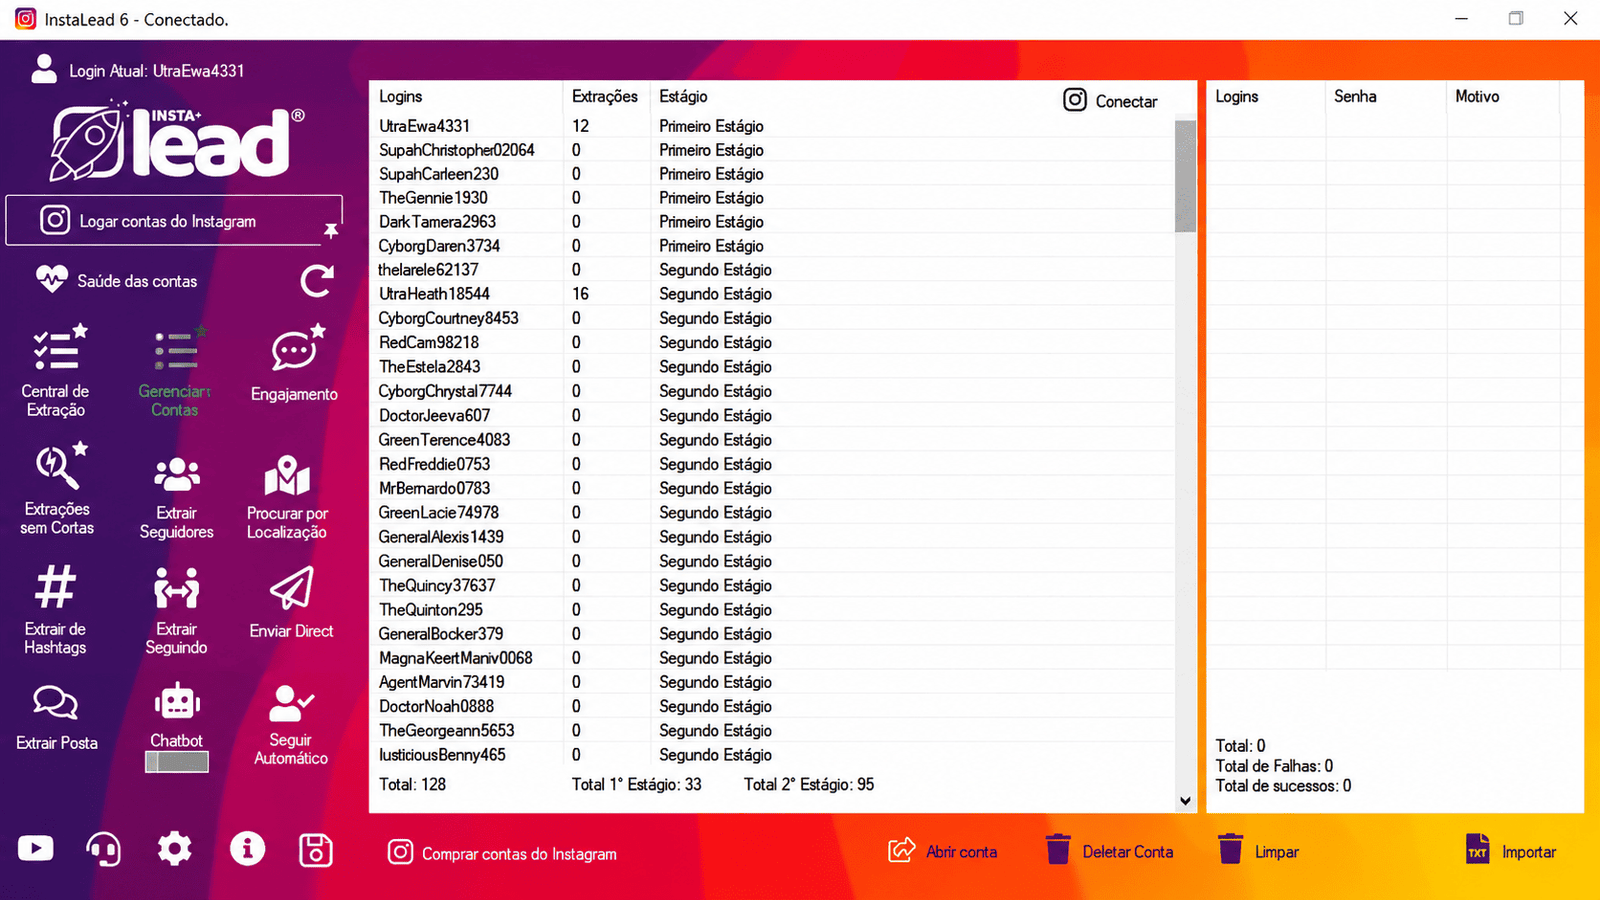Select Extrair de Hashtags icon

[x=55, y=587]
